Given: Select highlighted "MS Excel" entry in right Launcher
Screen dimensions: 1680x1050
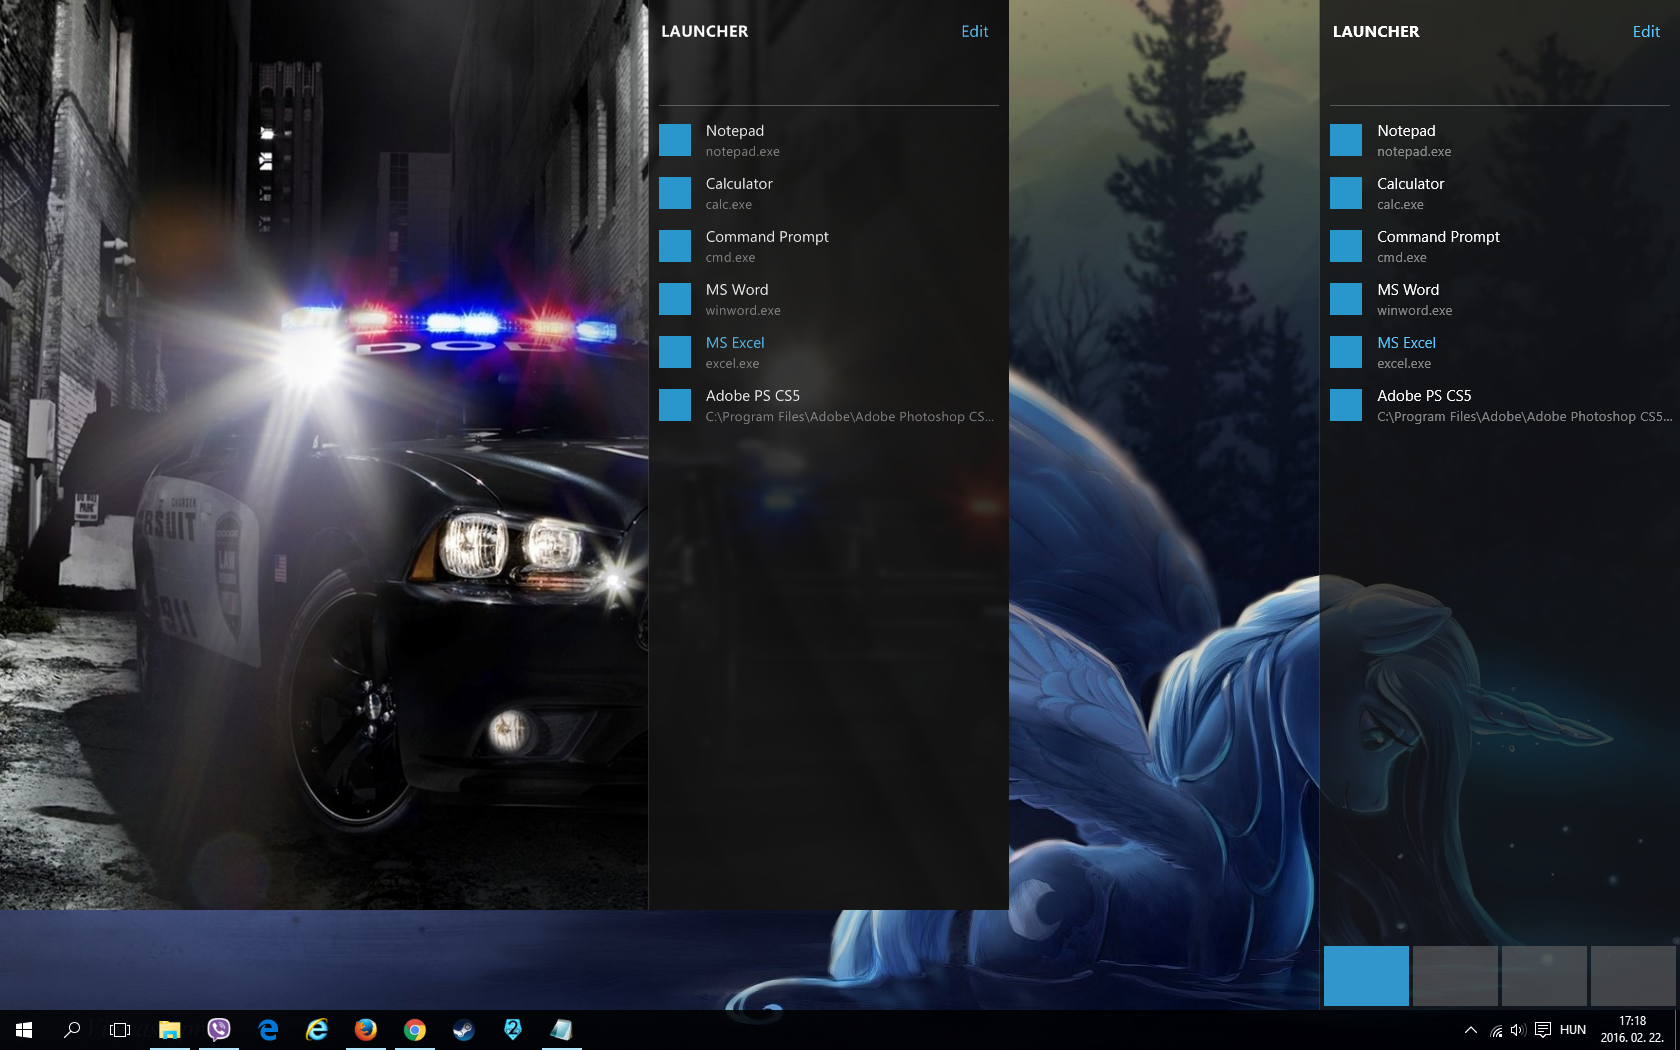Looking at the screenshot, I should 1500,352.
